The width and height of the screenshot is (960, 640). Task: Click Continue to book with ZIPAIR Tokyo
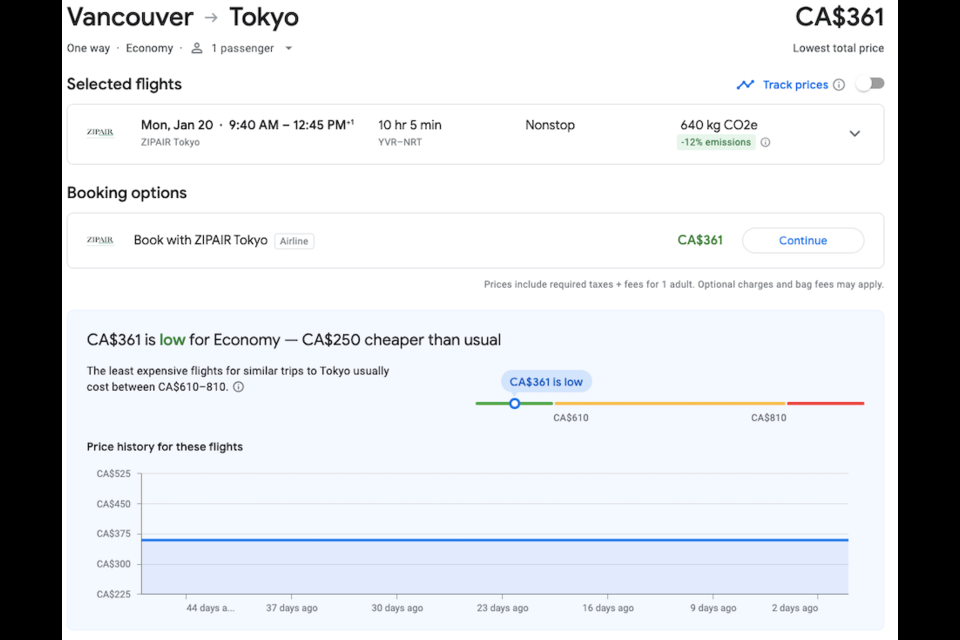tap(803, 241)
